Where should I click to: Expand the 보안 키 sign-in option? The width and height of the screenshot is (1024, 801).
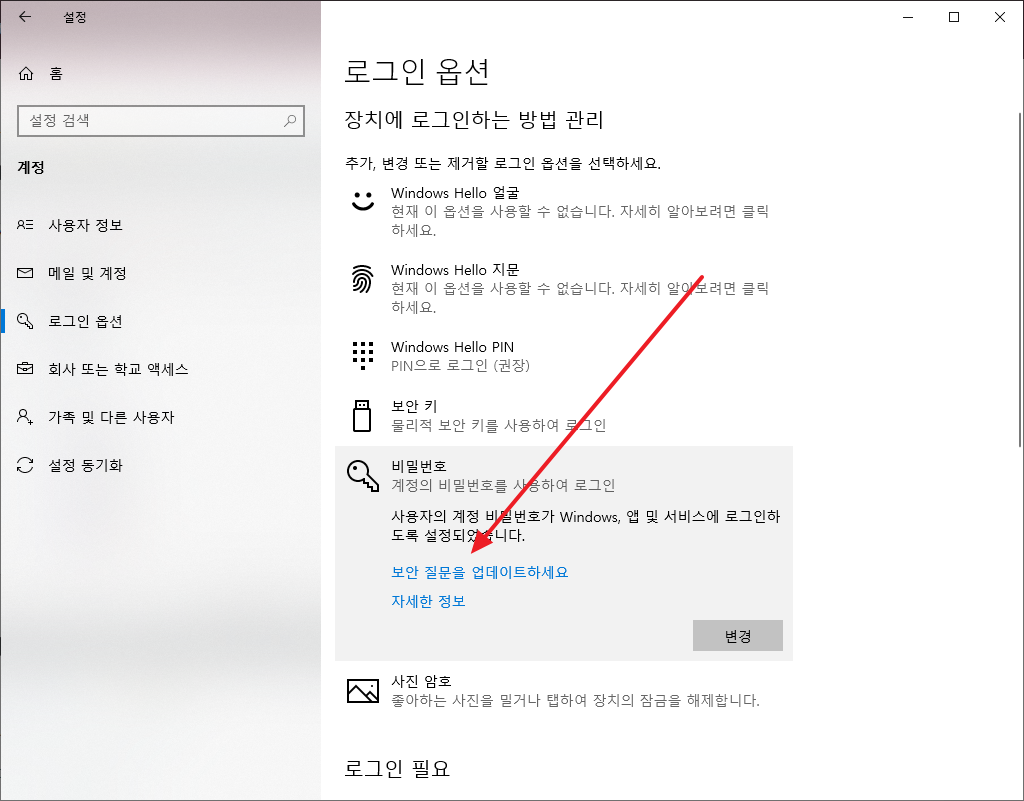pyautogui.click(x=564, y=416)
